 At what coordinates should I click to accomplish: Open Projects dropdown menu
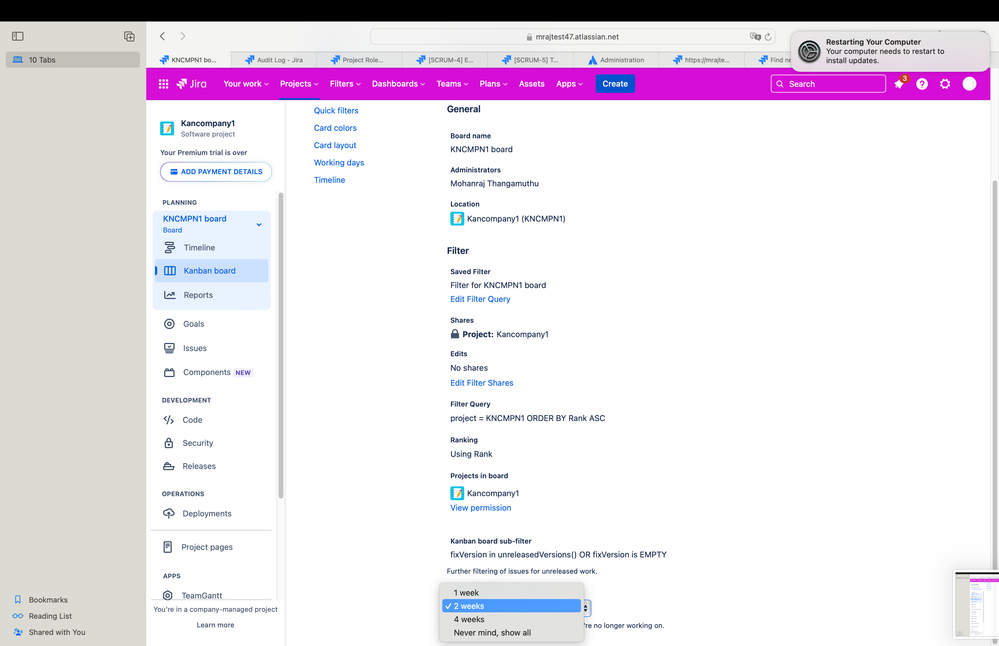(299, 83)
